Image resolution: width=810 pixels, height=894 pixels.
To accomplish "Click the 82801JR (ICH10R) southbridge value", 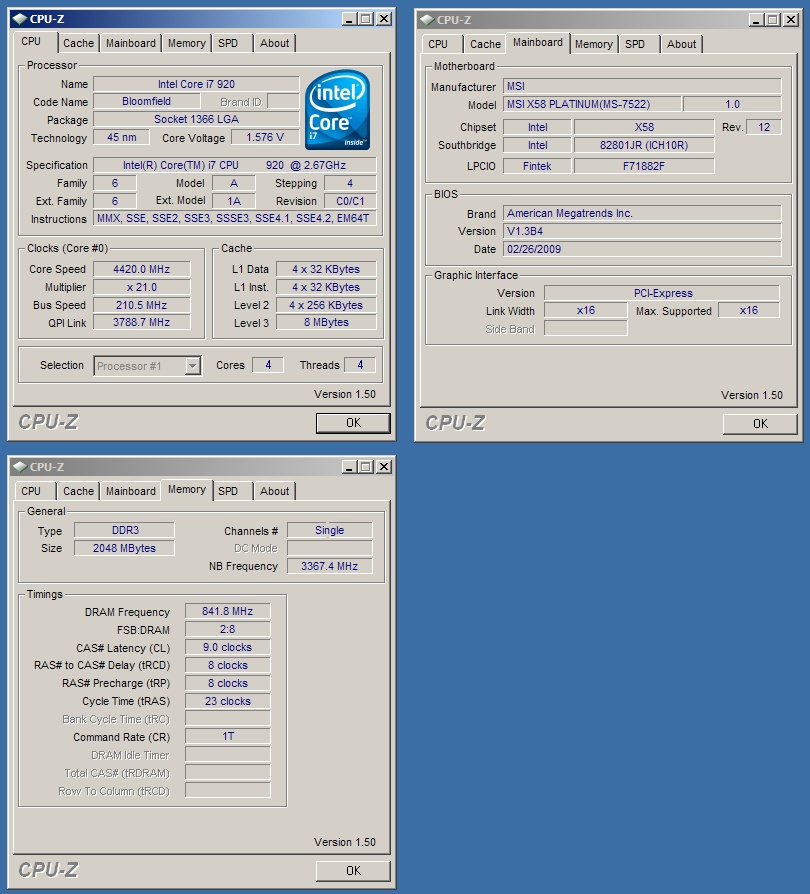I will (644, 145).
